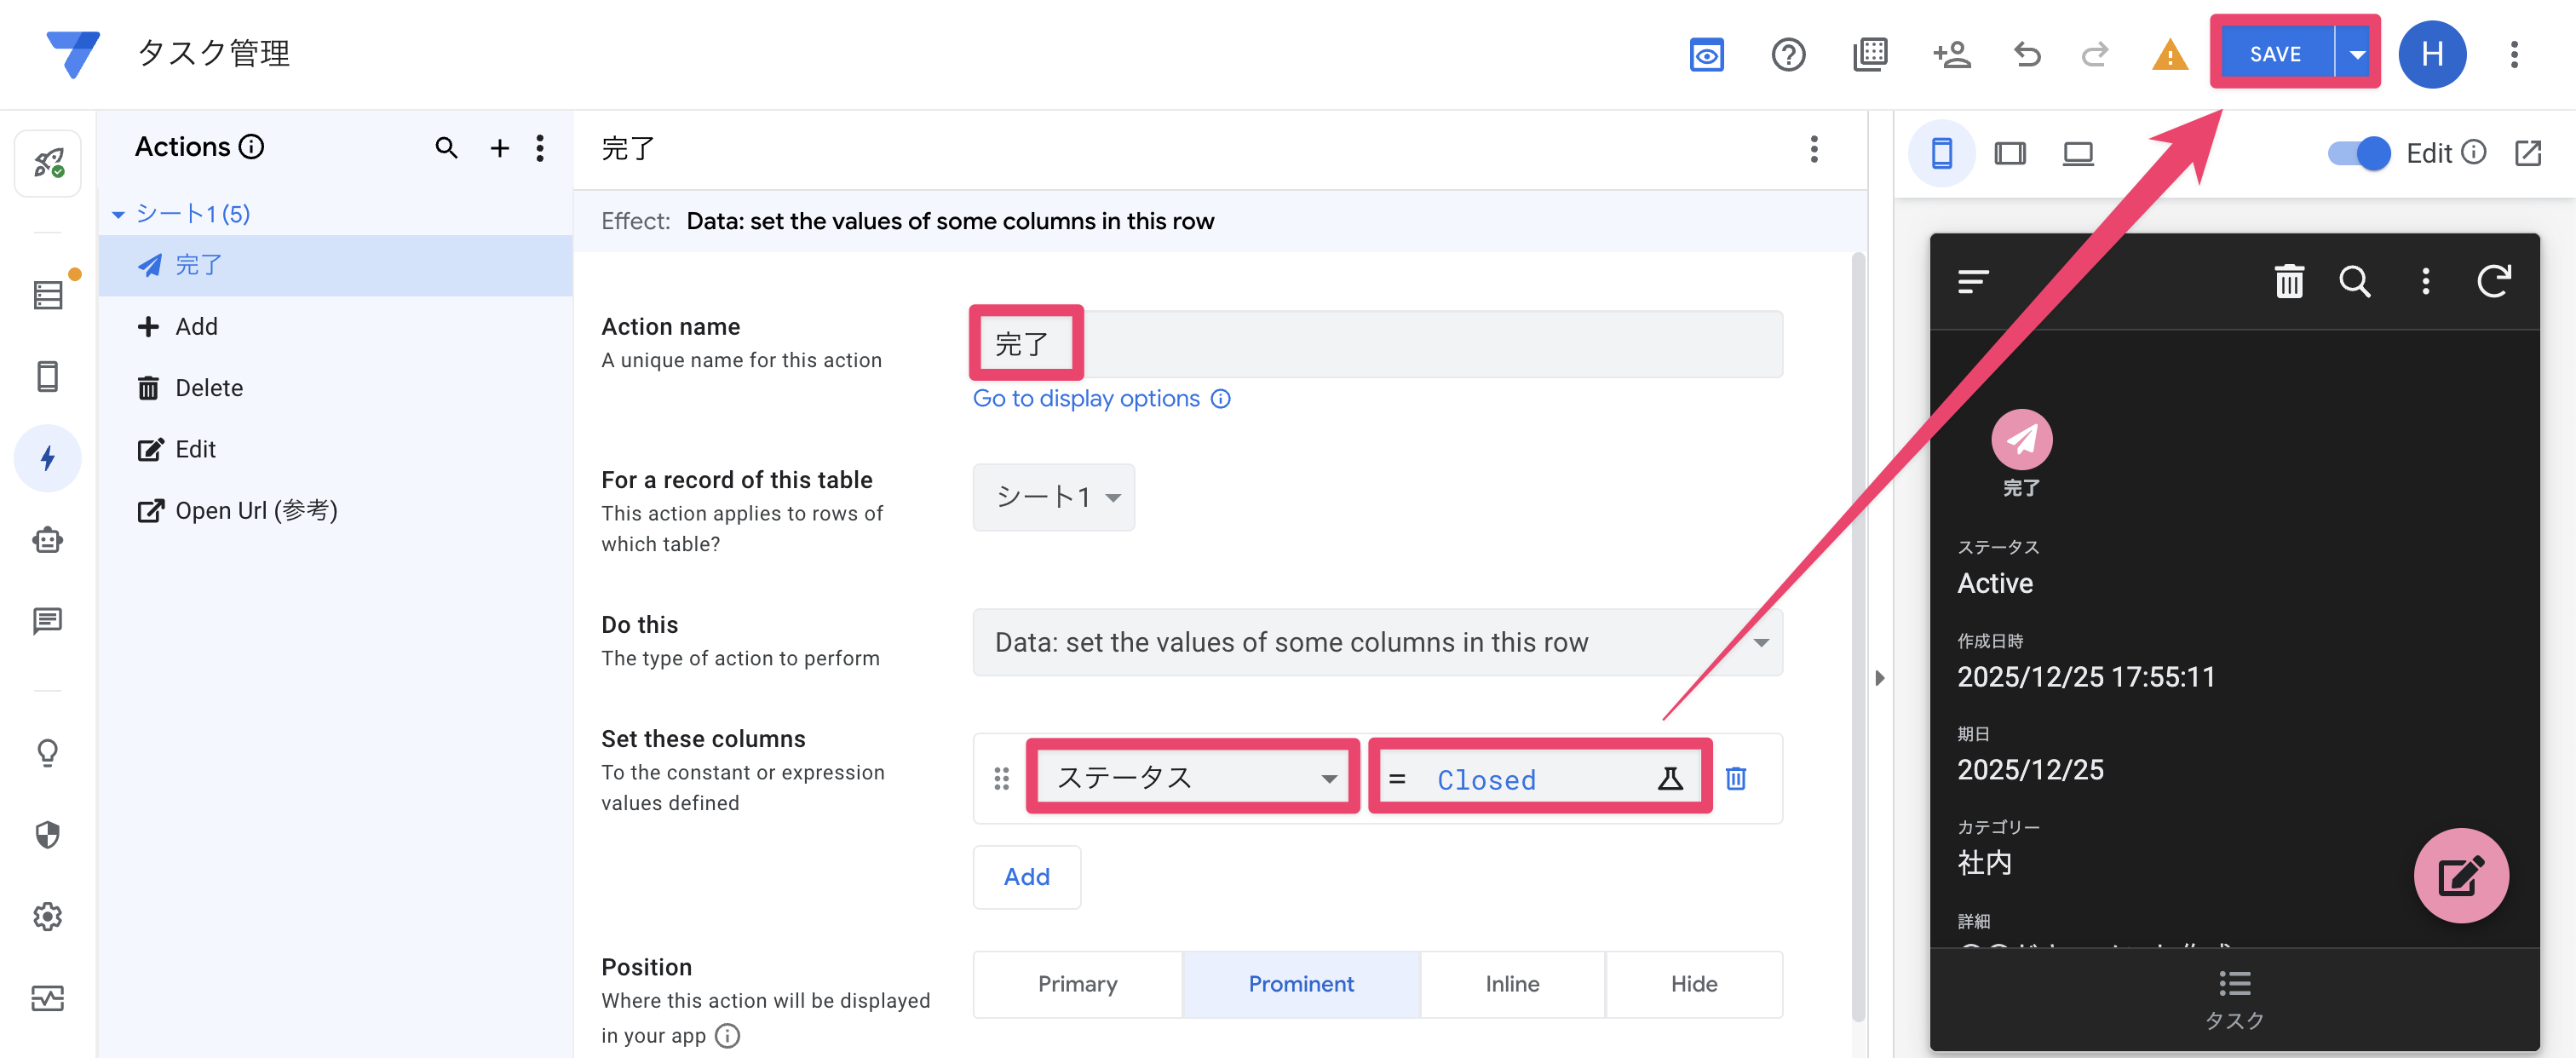
Task: Click the Undo arrow in top toolbar
Action: pyautogui.click(x=2027, y=54)
